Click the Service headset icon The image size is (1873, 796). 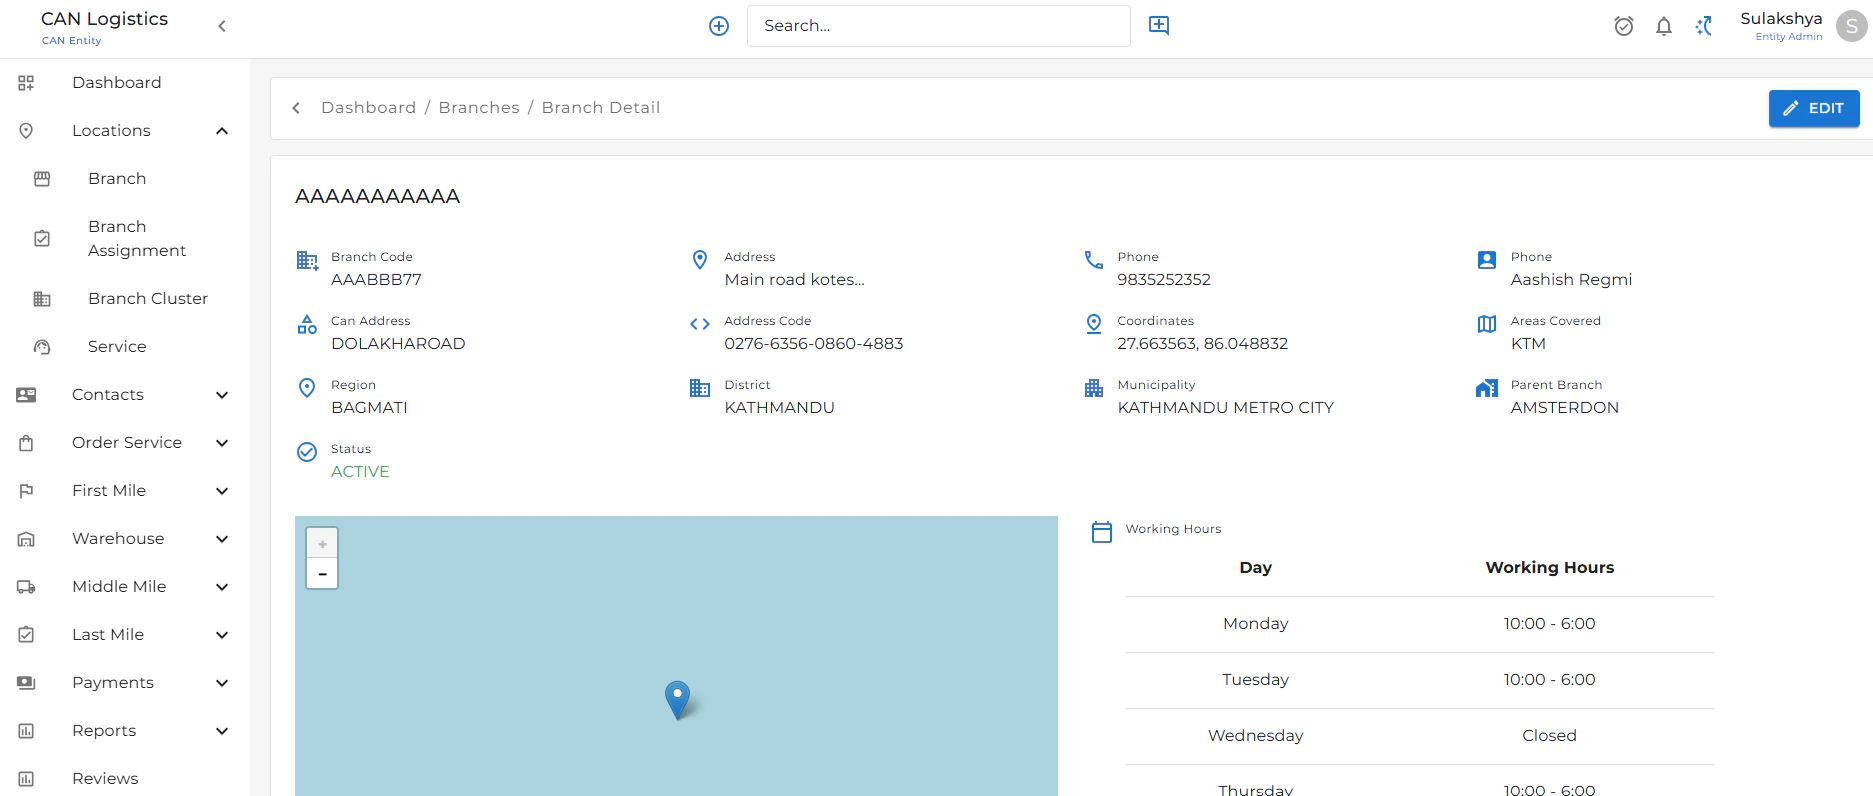[x=42, y=347]
